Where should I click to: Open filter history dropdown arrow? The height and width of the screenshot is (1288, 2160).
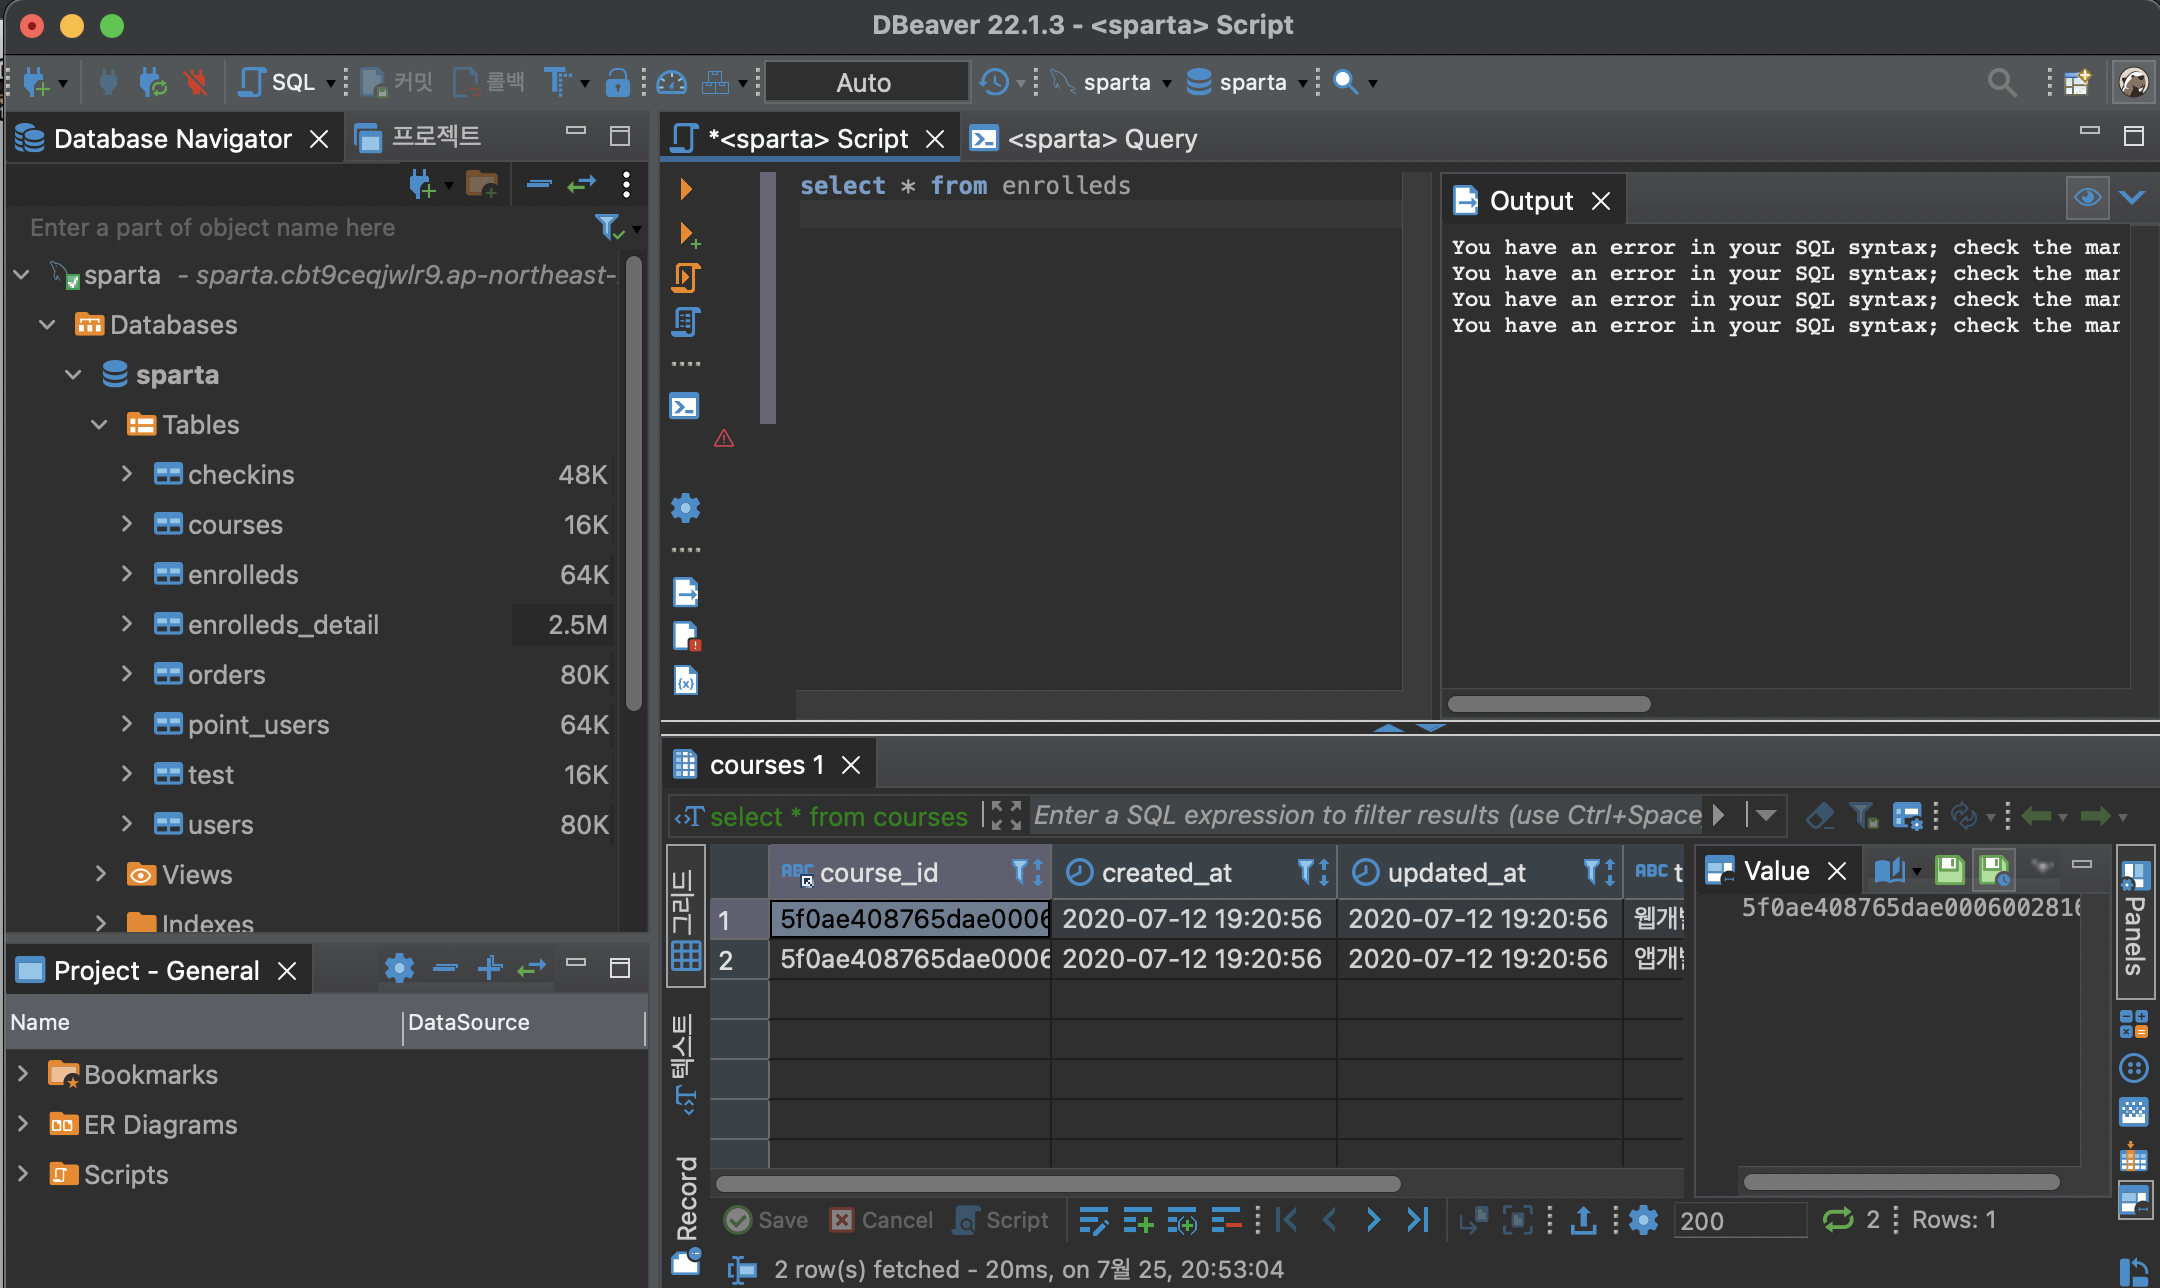click(1766, 816)
